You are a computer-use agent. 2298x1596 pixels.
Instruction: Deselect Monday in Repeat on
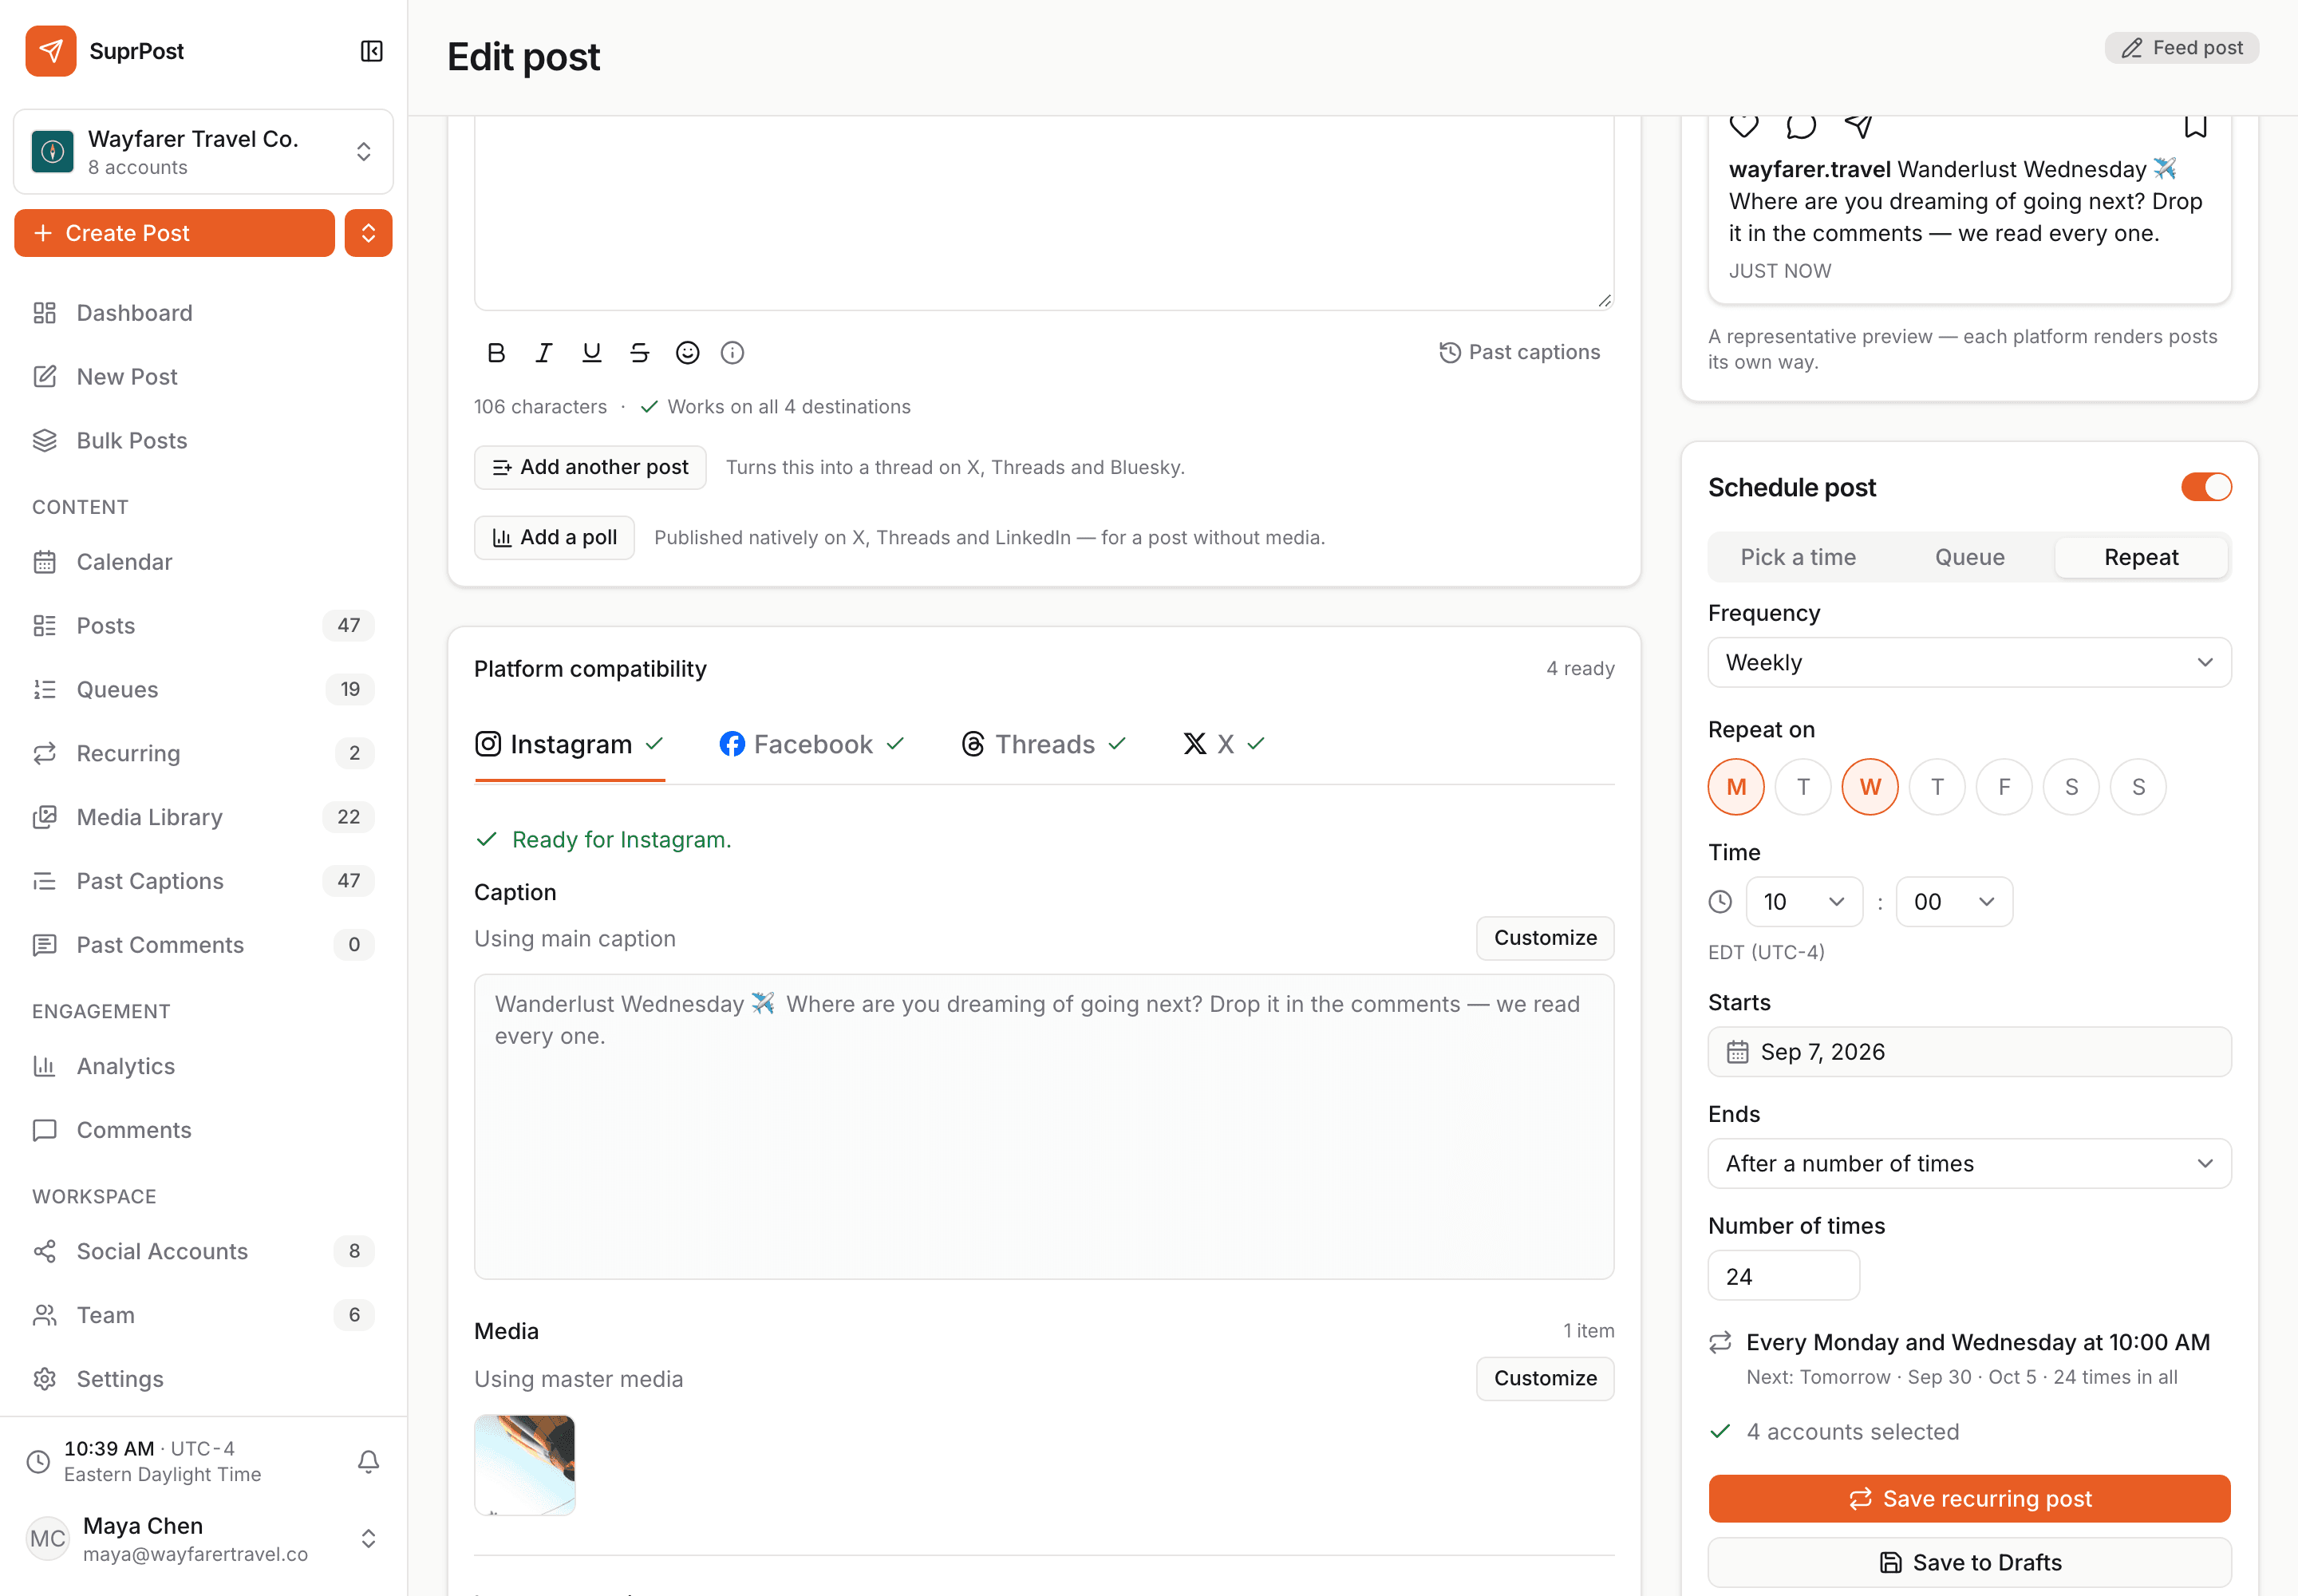(1736, 787)
